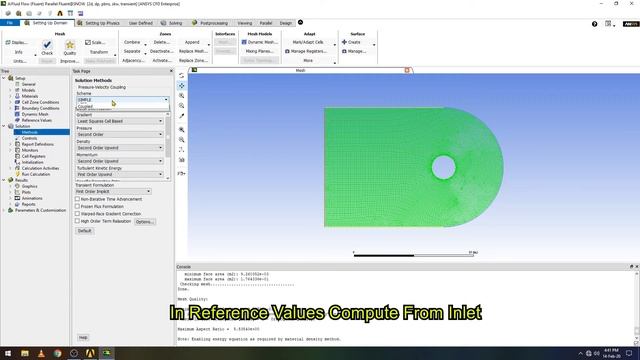
Task: Click the set view axes icon
Action: pyautogui.click(x=182, y=150)
